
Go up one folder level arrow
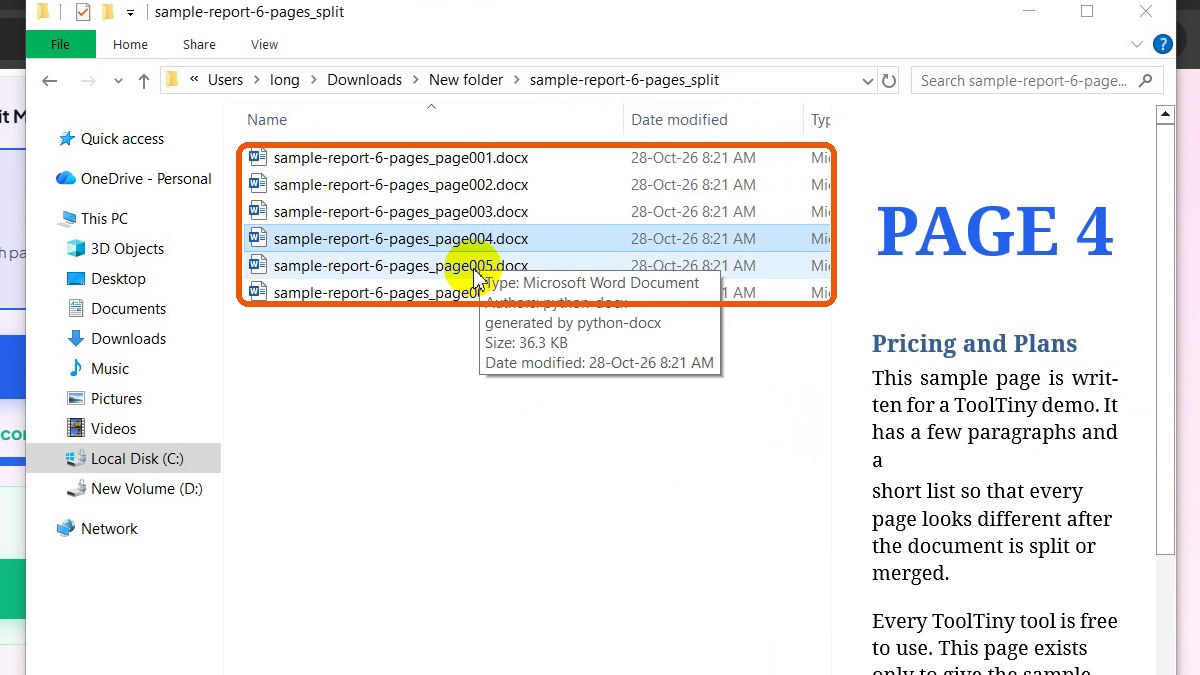coord(143,81)
